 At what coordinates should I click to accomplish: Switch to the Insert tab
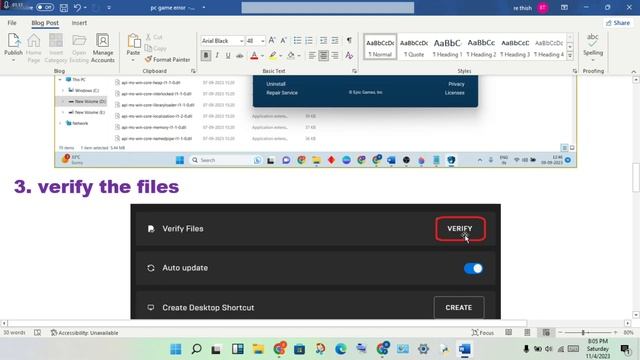pyautogui.click(x=79, y=23)
